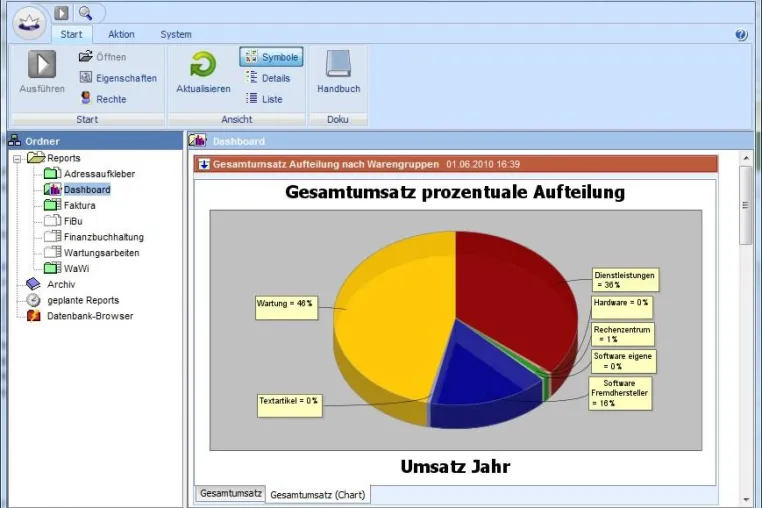This screenshot has width=762, height=508.
Task: Click the green Aktualisieren refresh icon
Action: click(203, 64)
